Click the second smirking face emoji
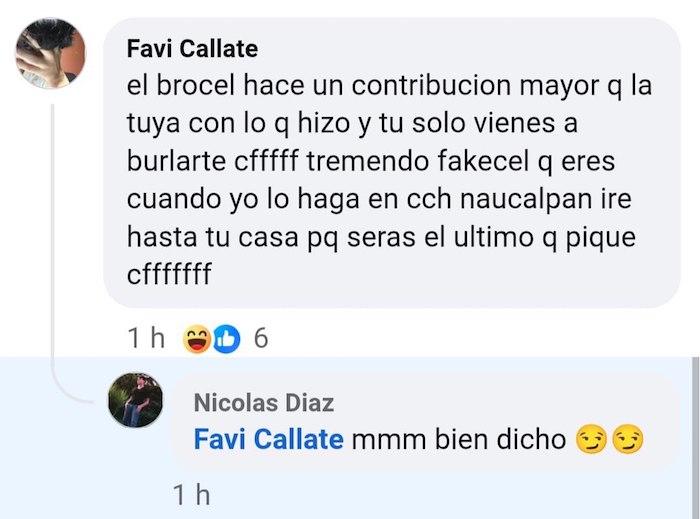This screenshot has height=519, width=700. pos(628,439)
